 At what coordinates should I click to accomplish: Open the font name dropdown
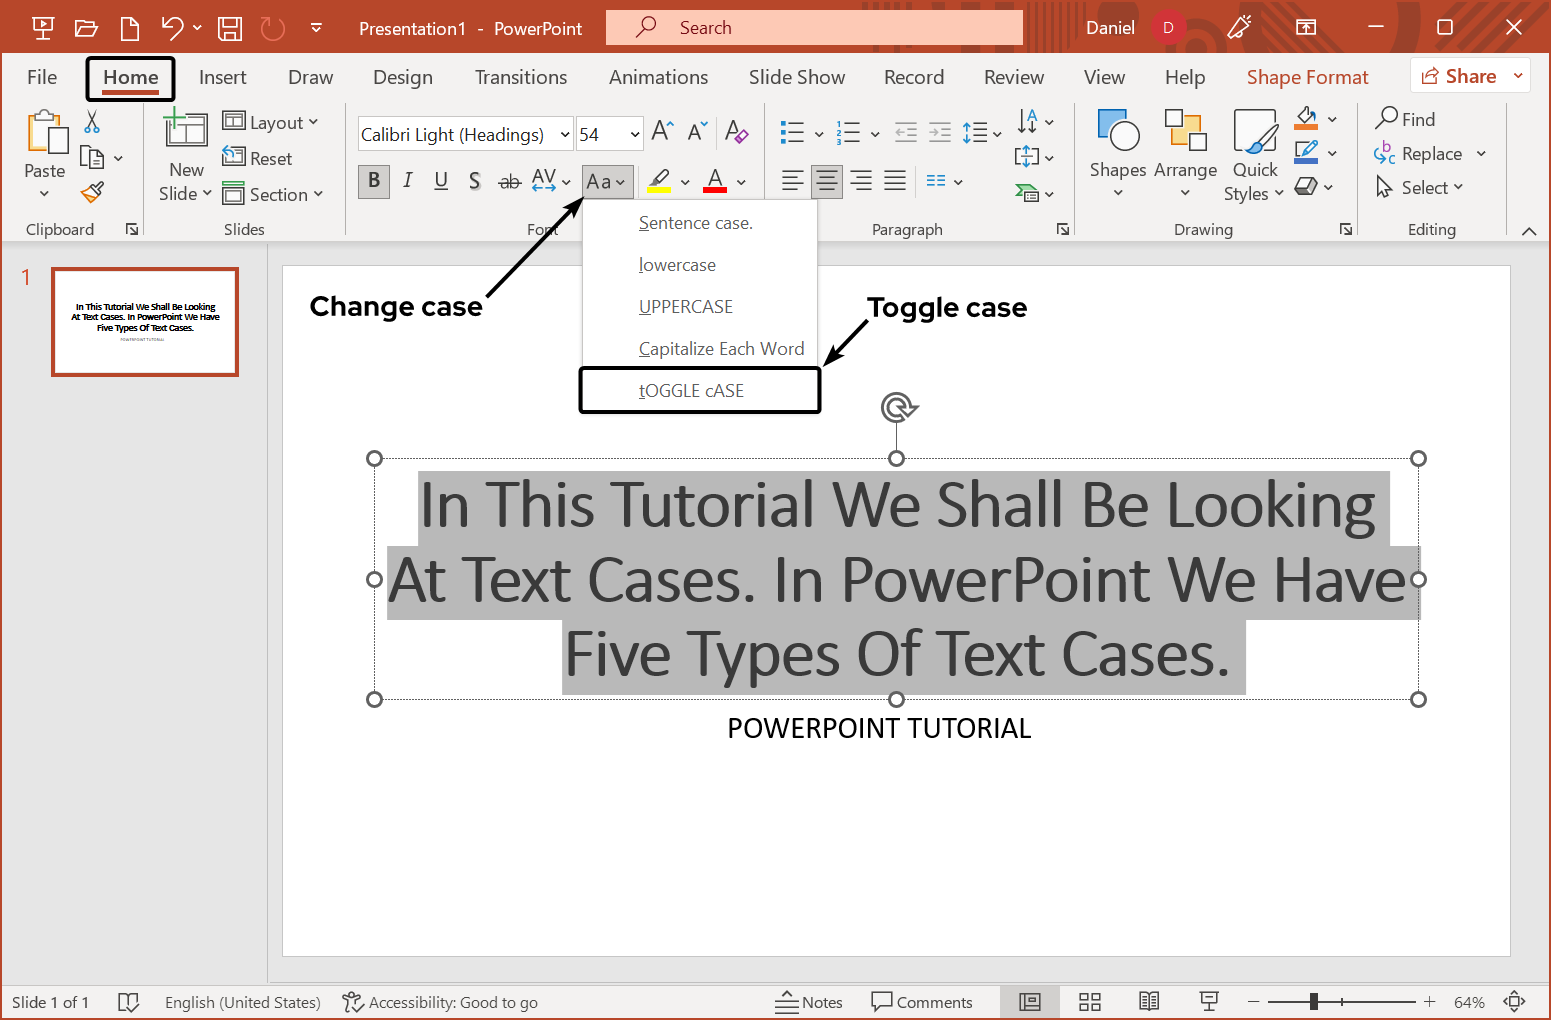coord(565,134)
